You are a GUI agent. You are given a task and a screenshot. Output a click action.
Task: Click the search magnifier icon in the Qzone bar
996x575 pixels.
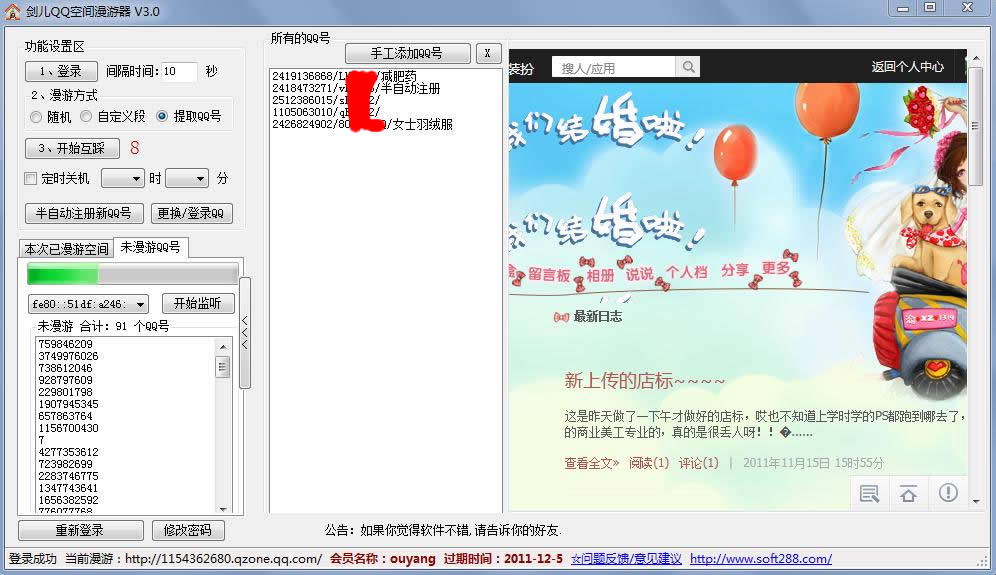pyautogui.click(x=688, y=67)
